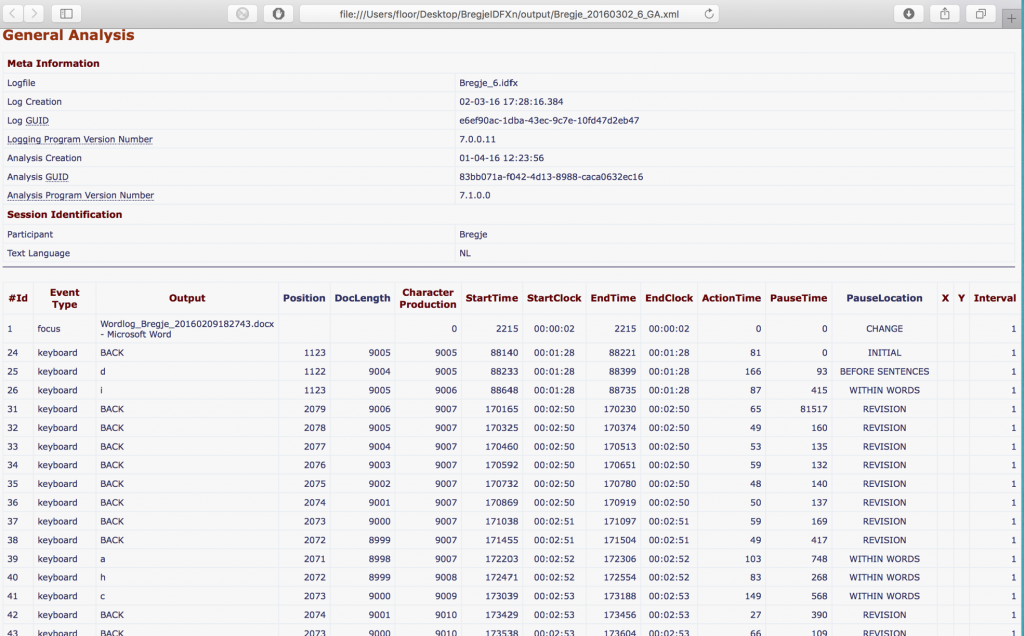This screenshot has height=636, width=1024.
Task: Click the StartTime column header
Action: (x=491, y=298)
